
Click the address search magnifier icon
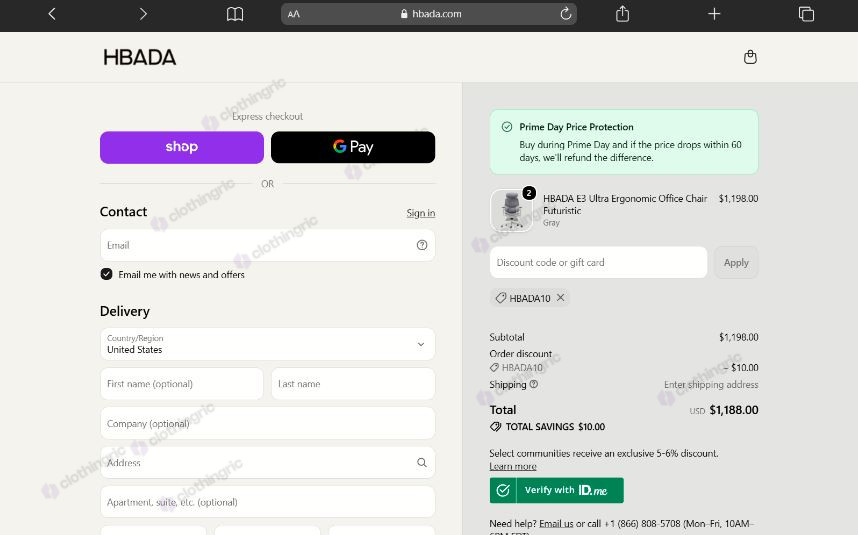[x=422, y=462]
